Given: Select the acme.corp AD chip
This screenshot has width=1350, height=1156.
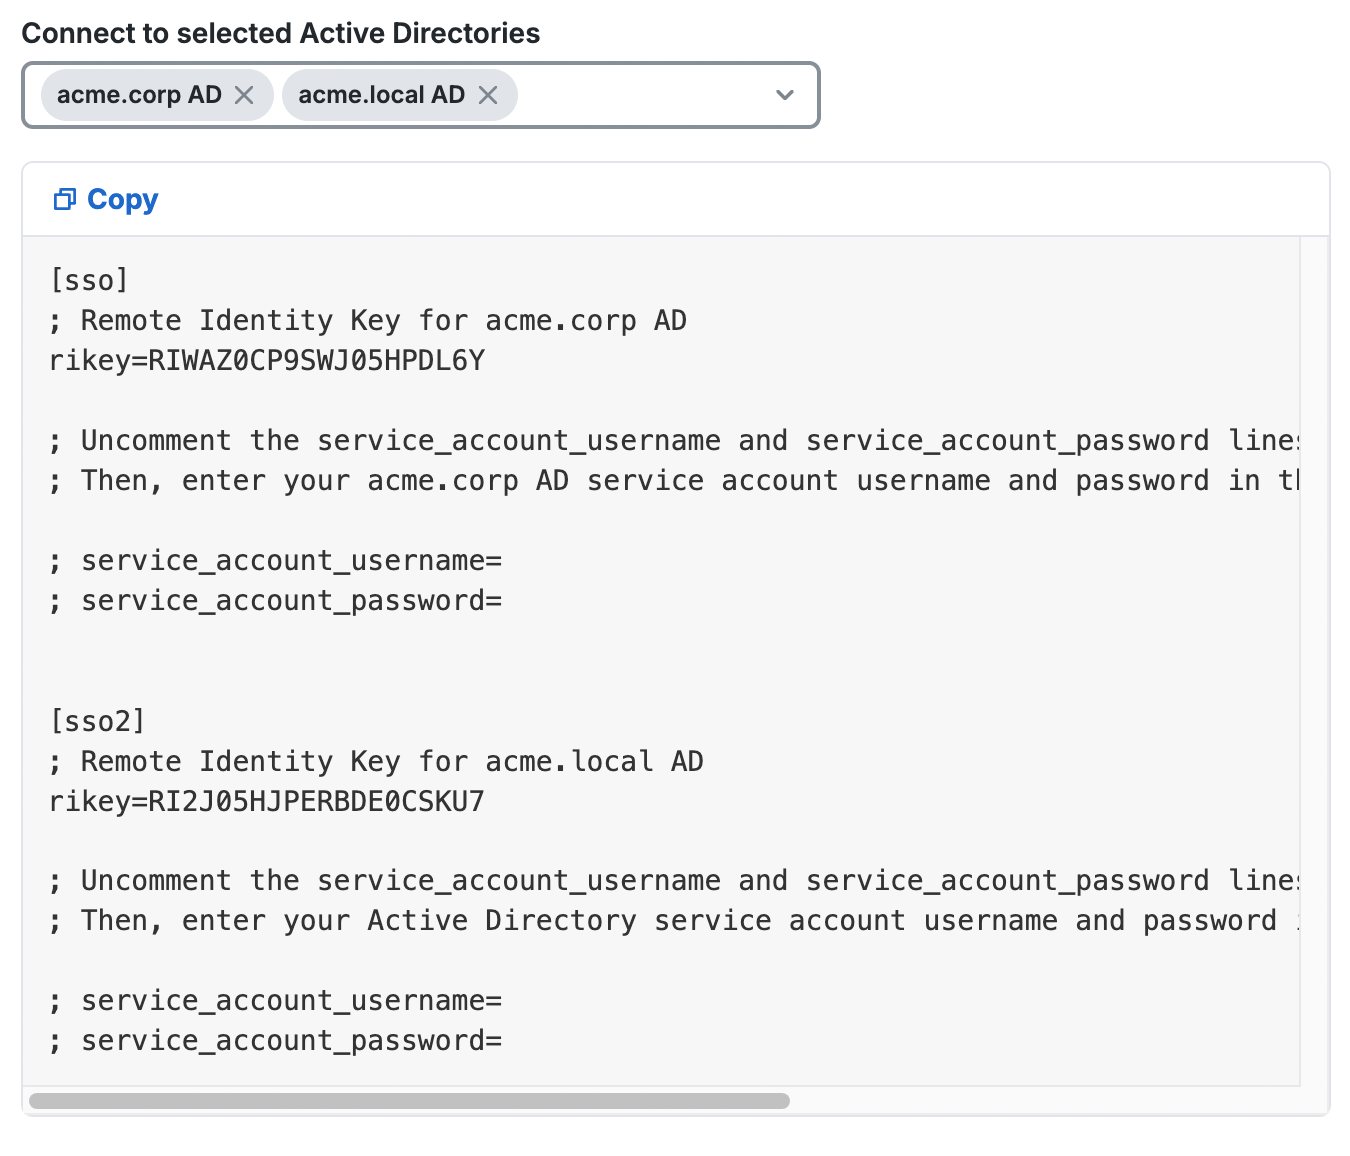Looking at the screenshot, I should click(140, 95).
